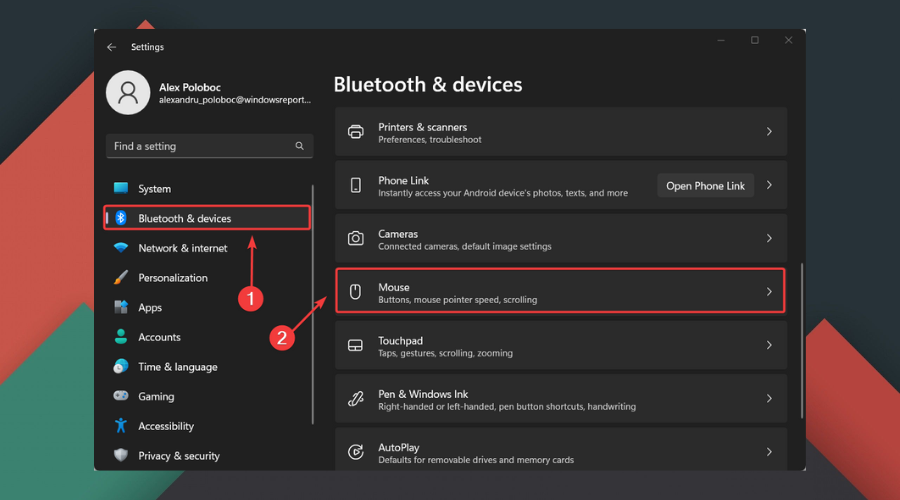
Task: Expand Phone Link chevron
Action: pyautogui.click(x=769, y=185)
